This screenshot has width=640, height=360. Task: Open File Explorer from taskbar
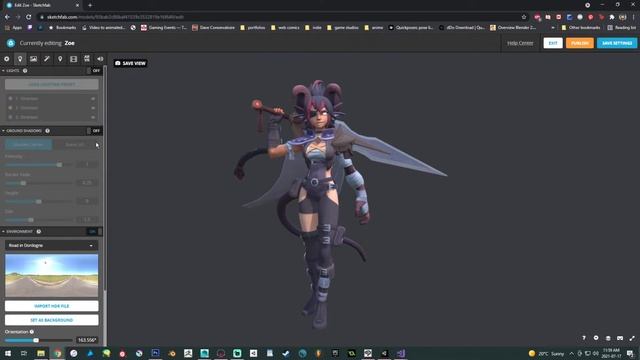[x=41, y=353]
